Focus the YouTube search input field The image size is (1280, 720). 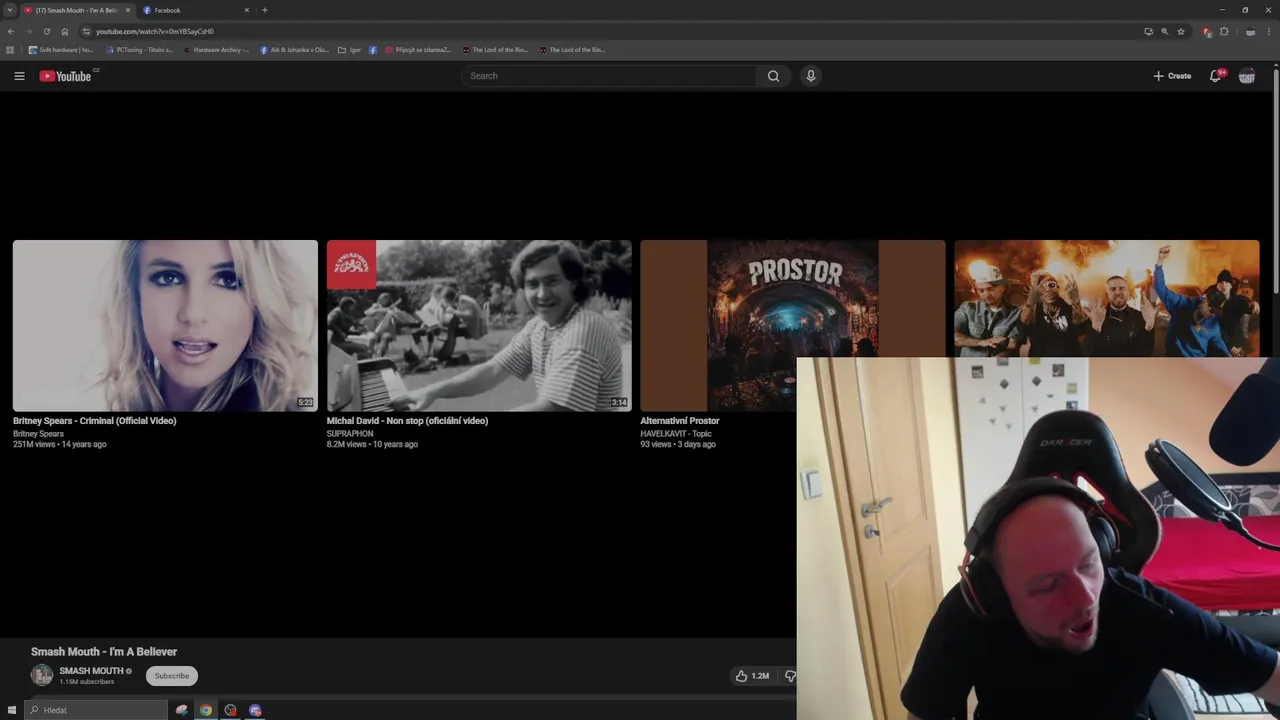[x=610, y=76]
